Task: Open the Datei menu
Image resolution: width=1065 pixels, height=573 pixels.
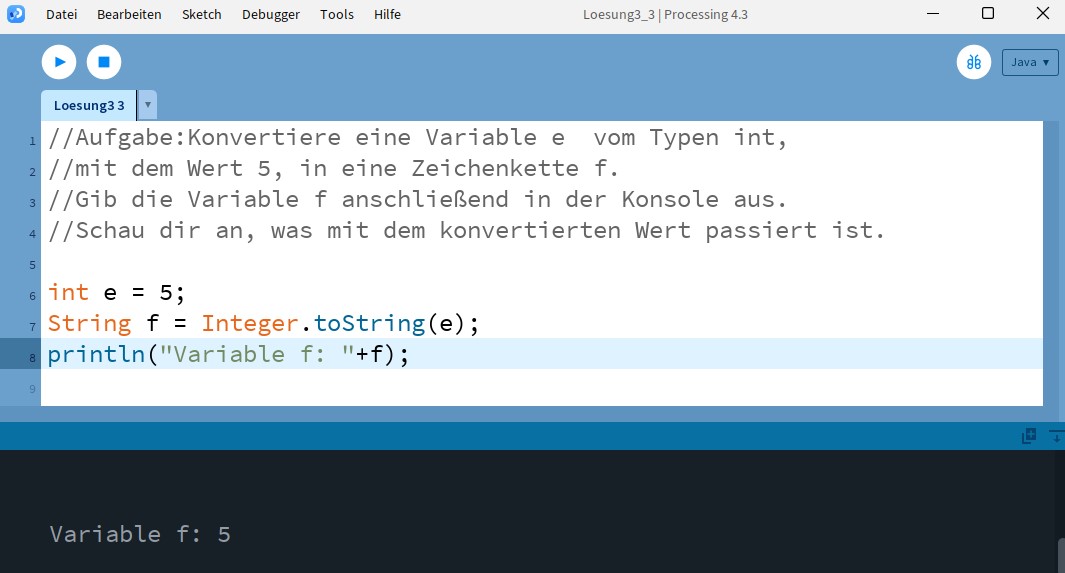Action: click(x=62, y=14)
